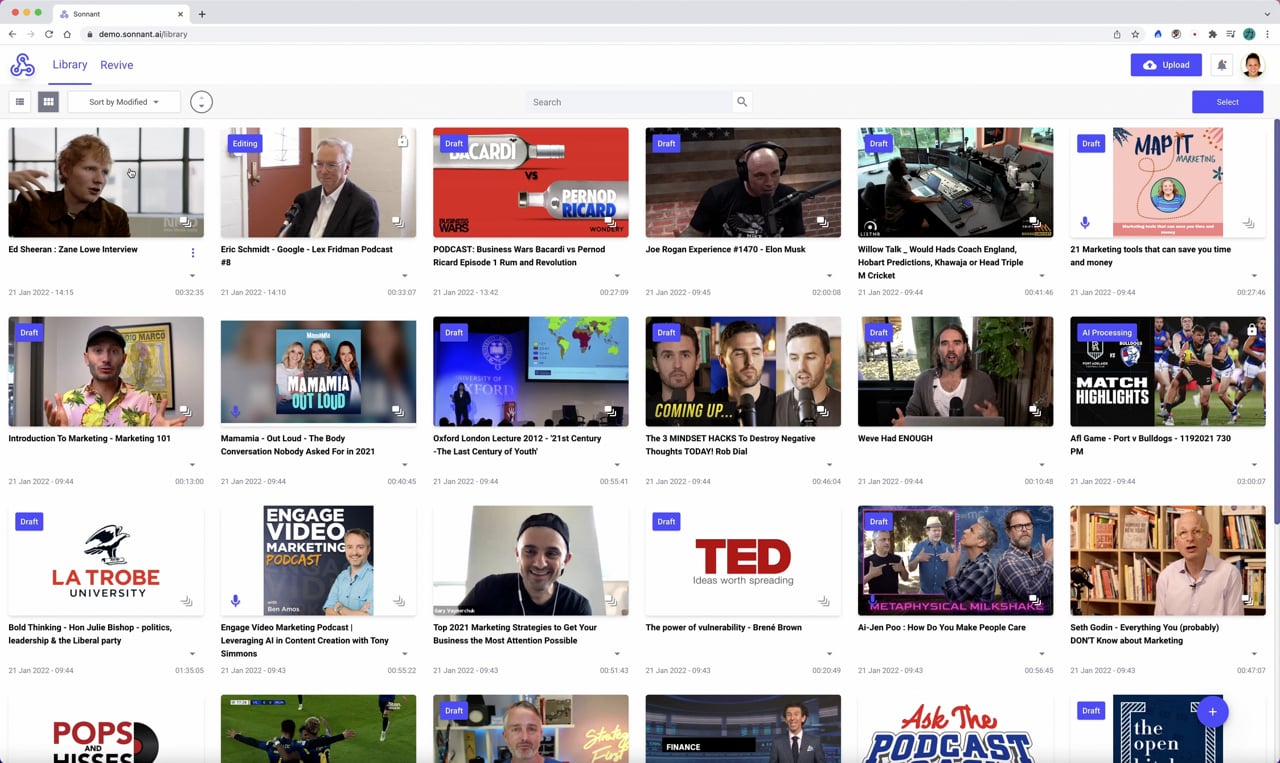Click the floating plus add button

1212,711
